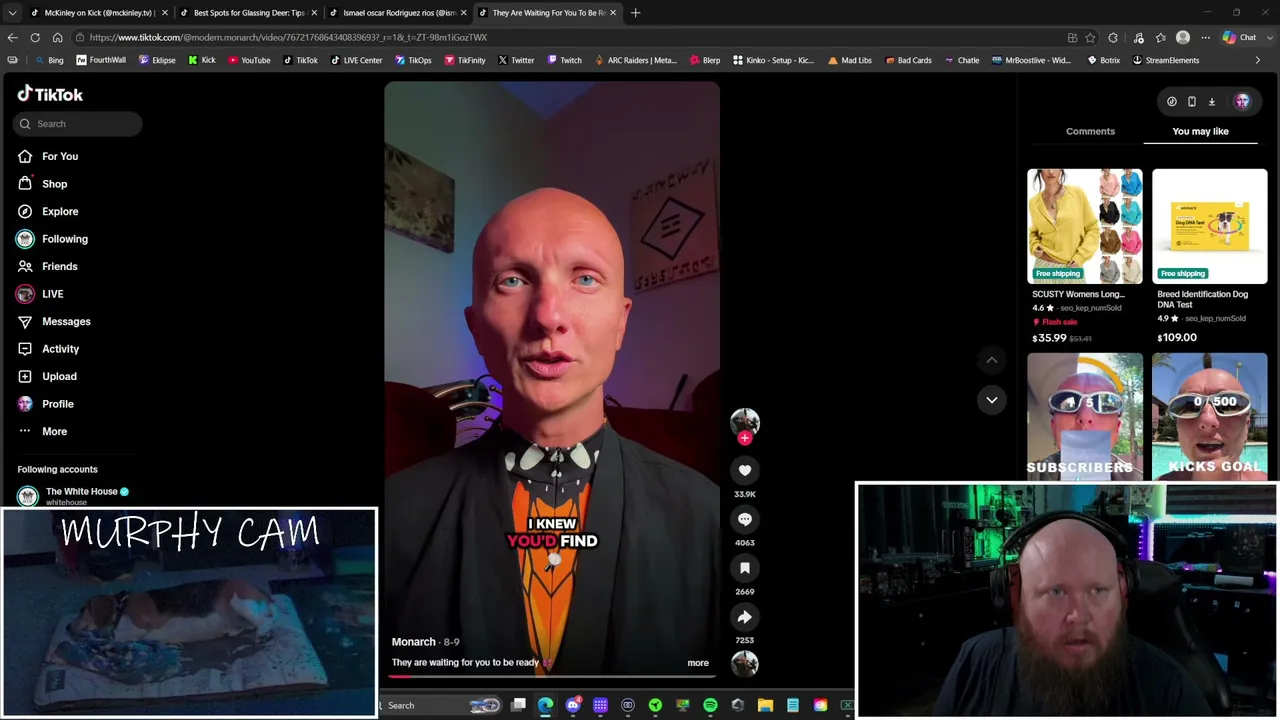This screenshot has height=720, width=1280.
Task: Open the Breed Identification Dog DNA Test thumbnail
Action: coord(1209,226)
